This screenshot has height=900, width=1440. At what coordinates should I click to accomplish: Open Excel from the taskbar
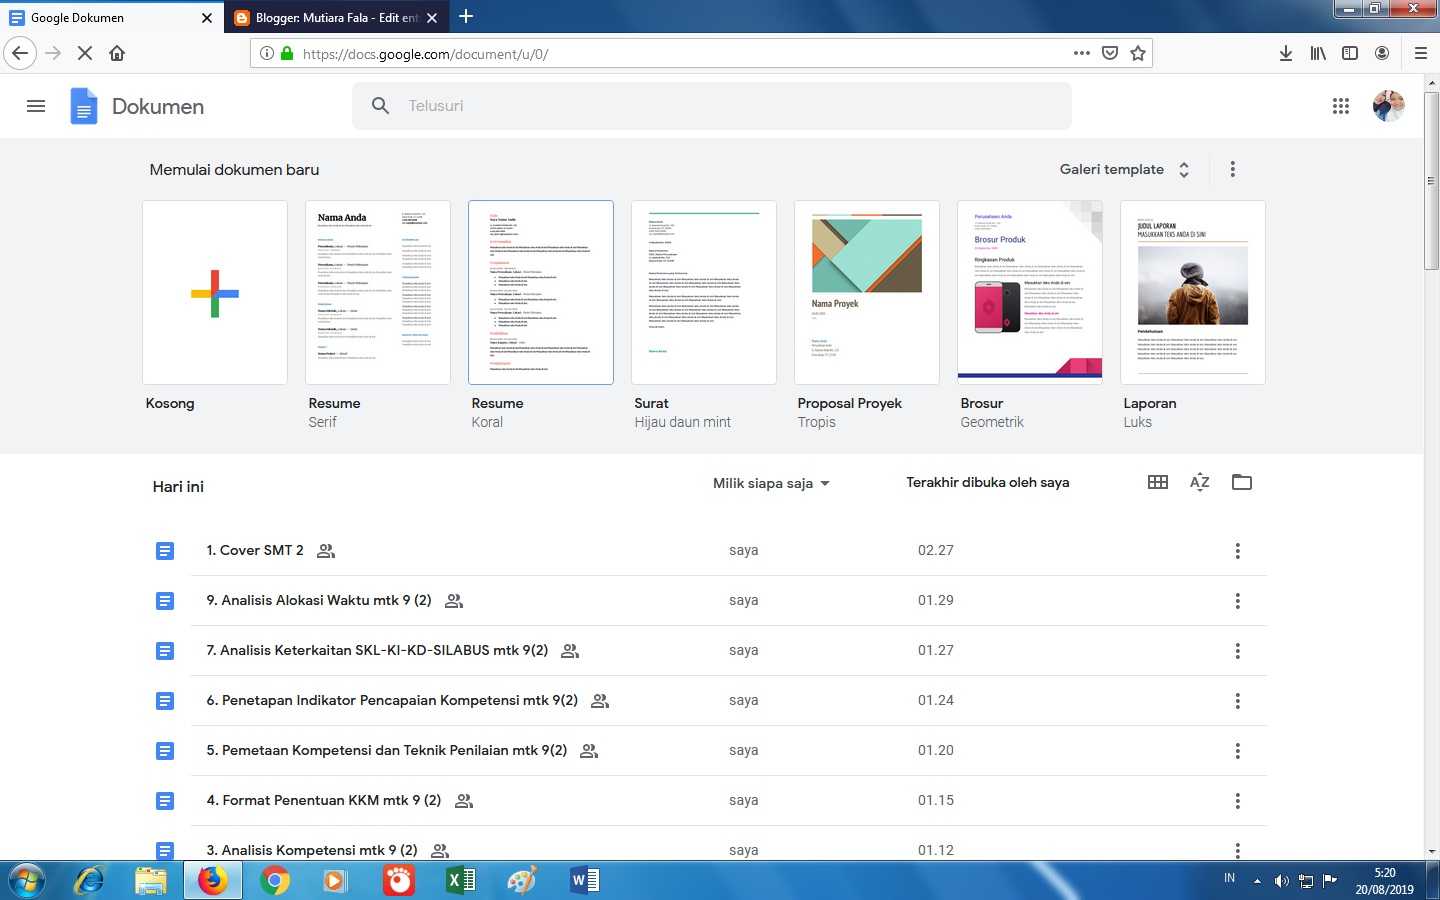[460, 881]
